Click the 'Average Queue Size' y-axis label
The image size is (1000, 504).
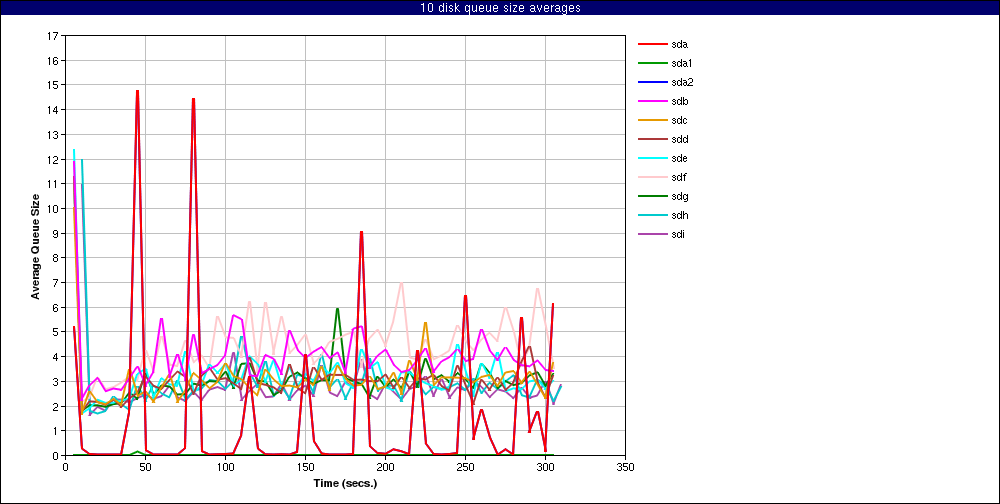35,246
